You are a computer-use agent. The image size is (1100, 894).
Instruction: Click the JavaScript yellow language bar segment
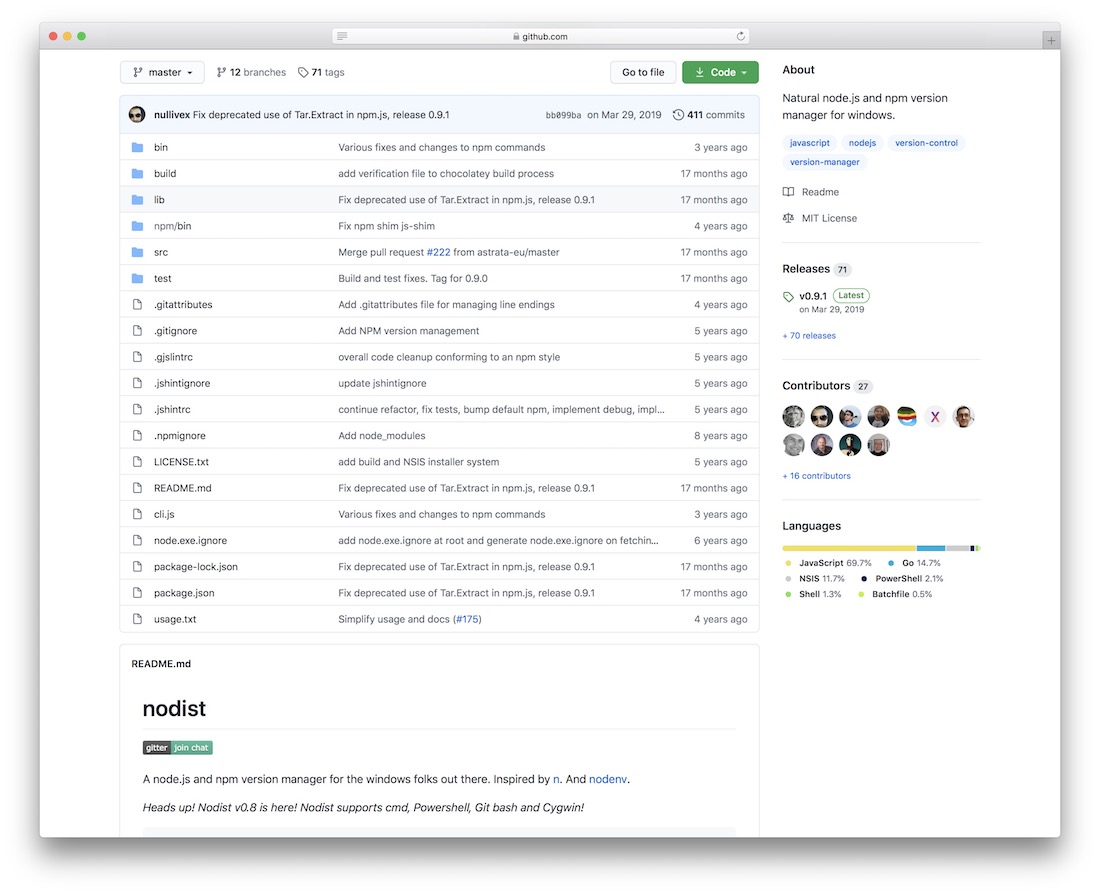point(849,548)
